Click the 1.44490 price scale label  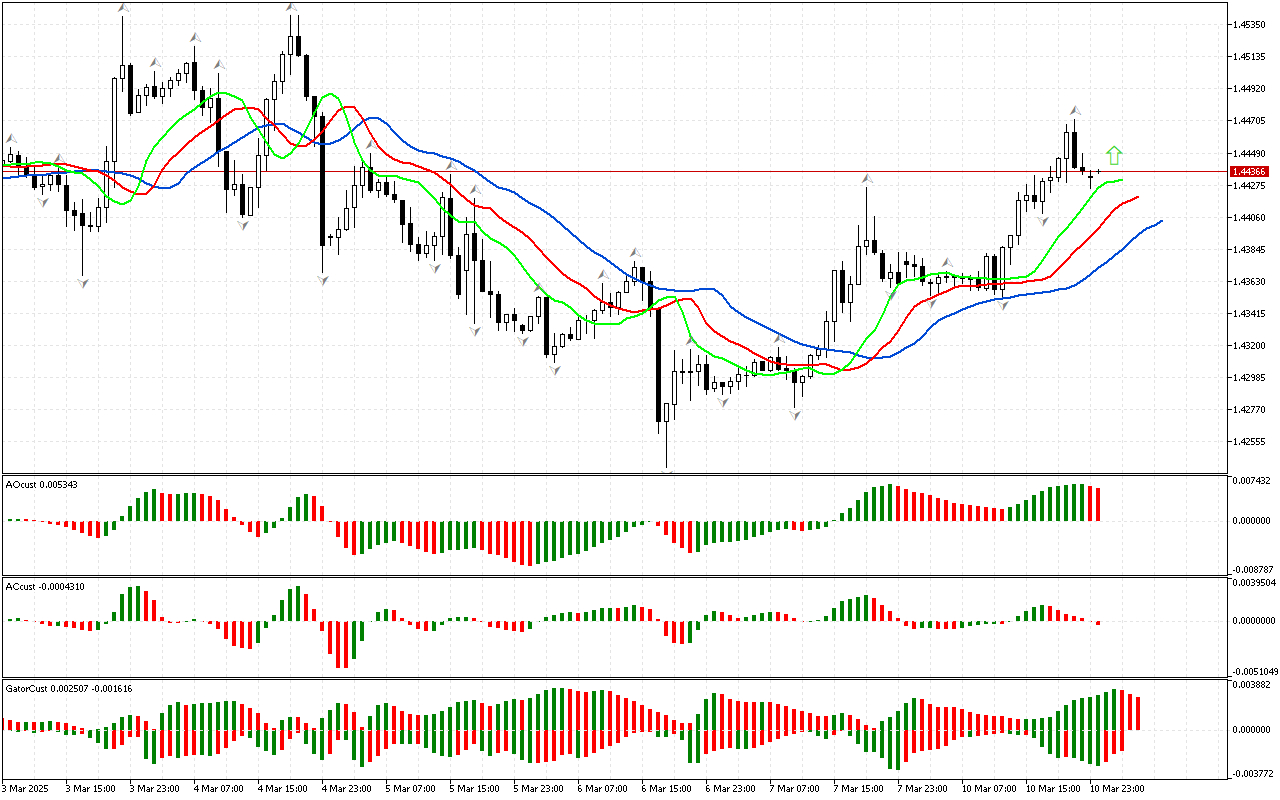[x=1250, y=153]
